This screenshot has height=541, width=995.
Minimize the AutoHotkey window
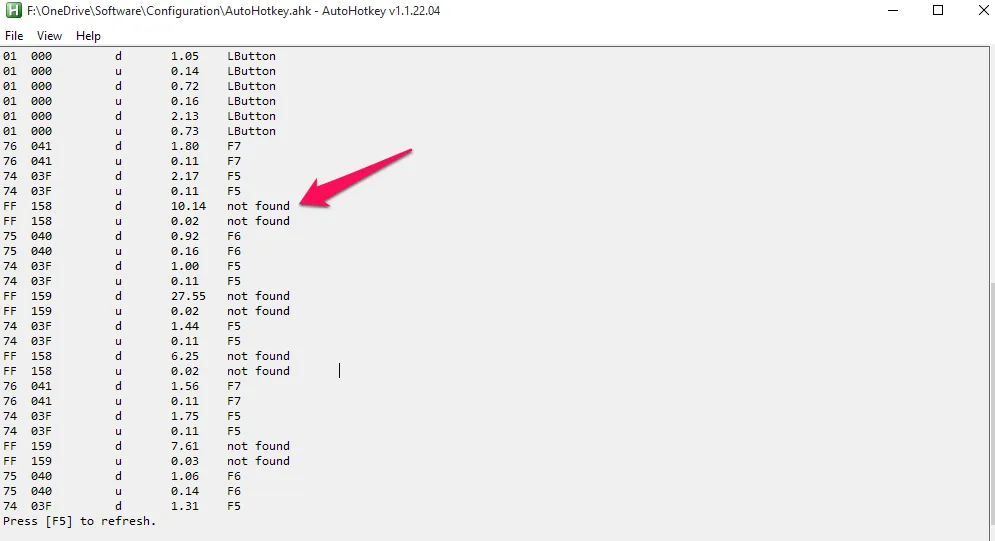(893, 10)
